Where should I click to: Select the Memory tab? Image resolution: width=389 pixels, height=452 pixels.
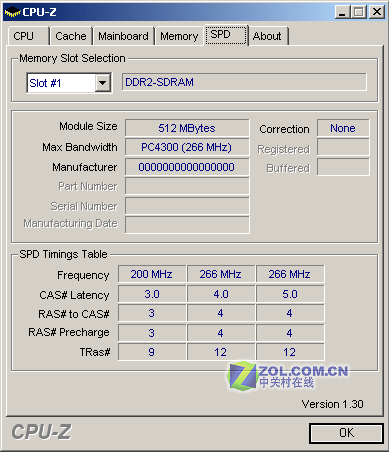179,36
